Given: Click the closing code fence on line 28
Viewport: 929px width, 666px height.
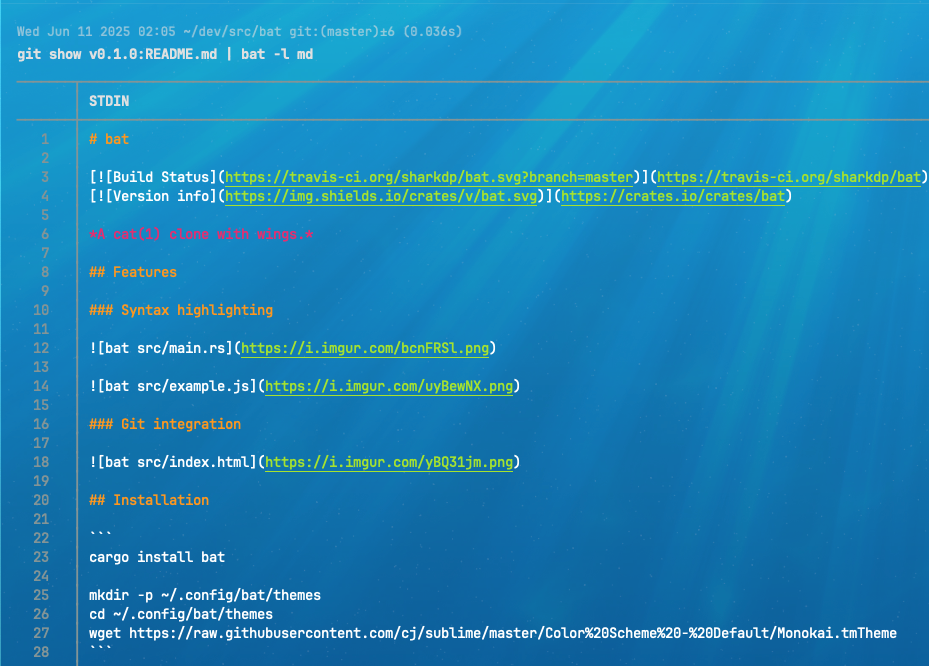Looking at the screenshot, I should 101,648.
